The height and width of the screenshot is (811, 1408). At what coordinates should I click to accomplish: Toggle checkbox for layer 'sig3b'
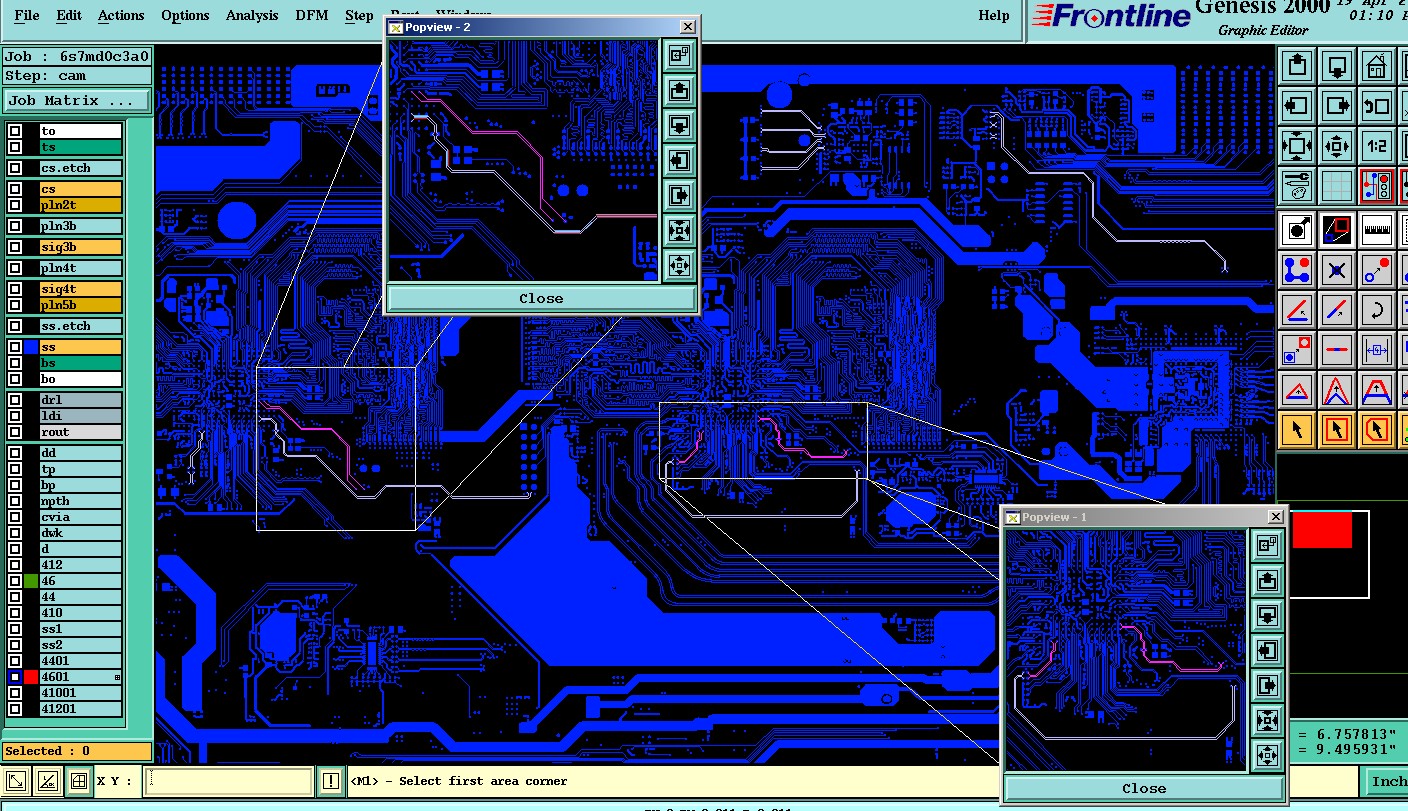pos(15,247)
